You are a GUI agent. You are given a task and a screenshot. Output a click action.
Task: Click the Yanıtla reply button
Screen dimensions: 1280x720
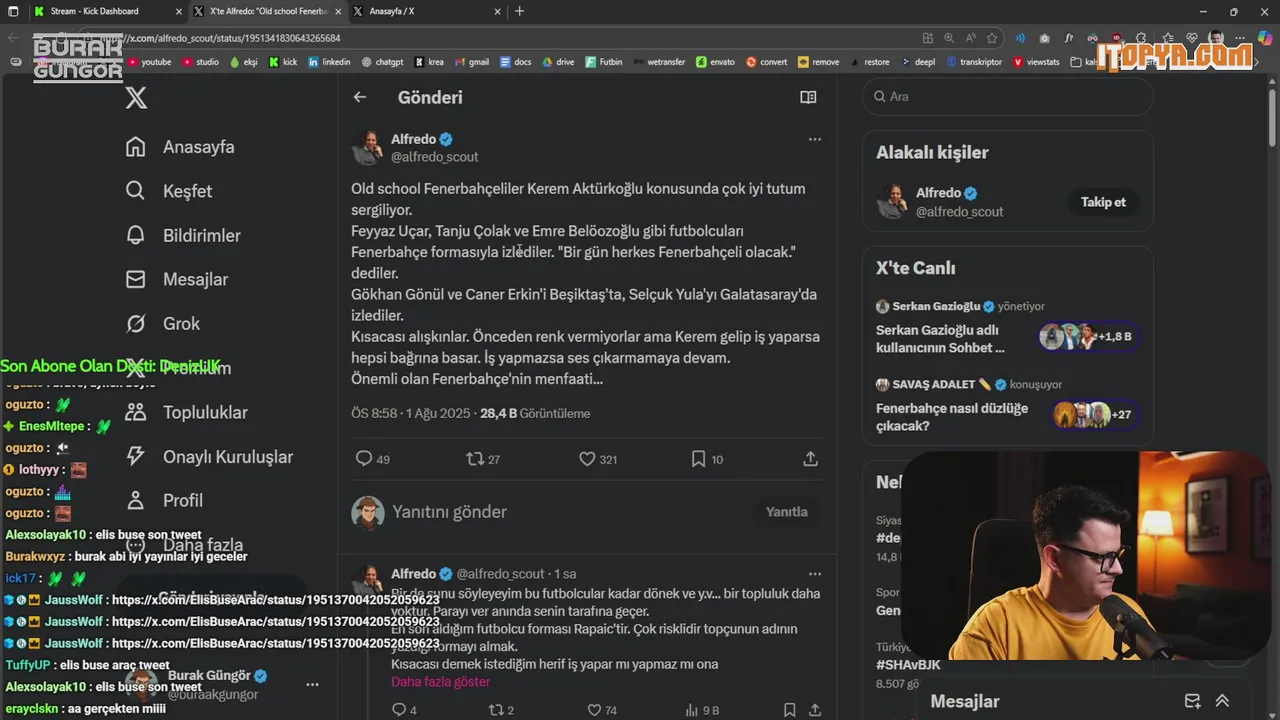pyautogui.click(x=786, y=512)
